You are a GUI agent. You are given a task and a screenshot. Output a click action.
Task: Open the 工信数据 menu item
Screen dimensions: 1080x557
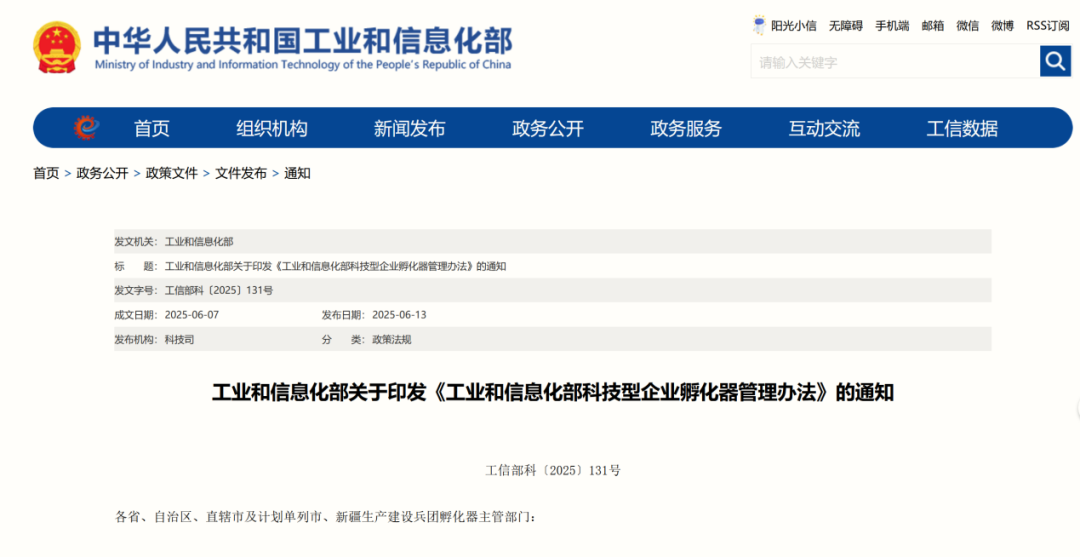tap(962, 128)
